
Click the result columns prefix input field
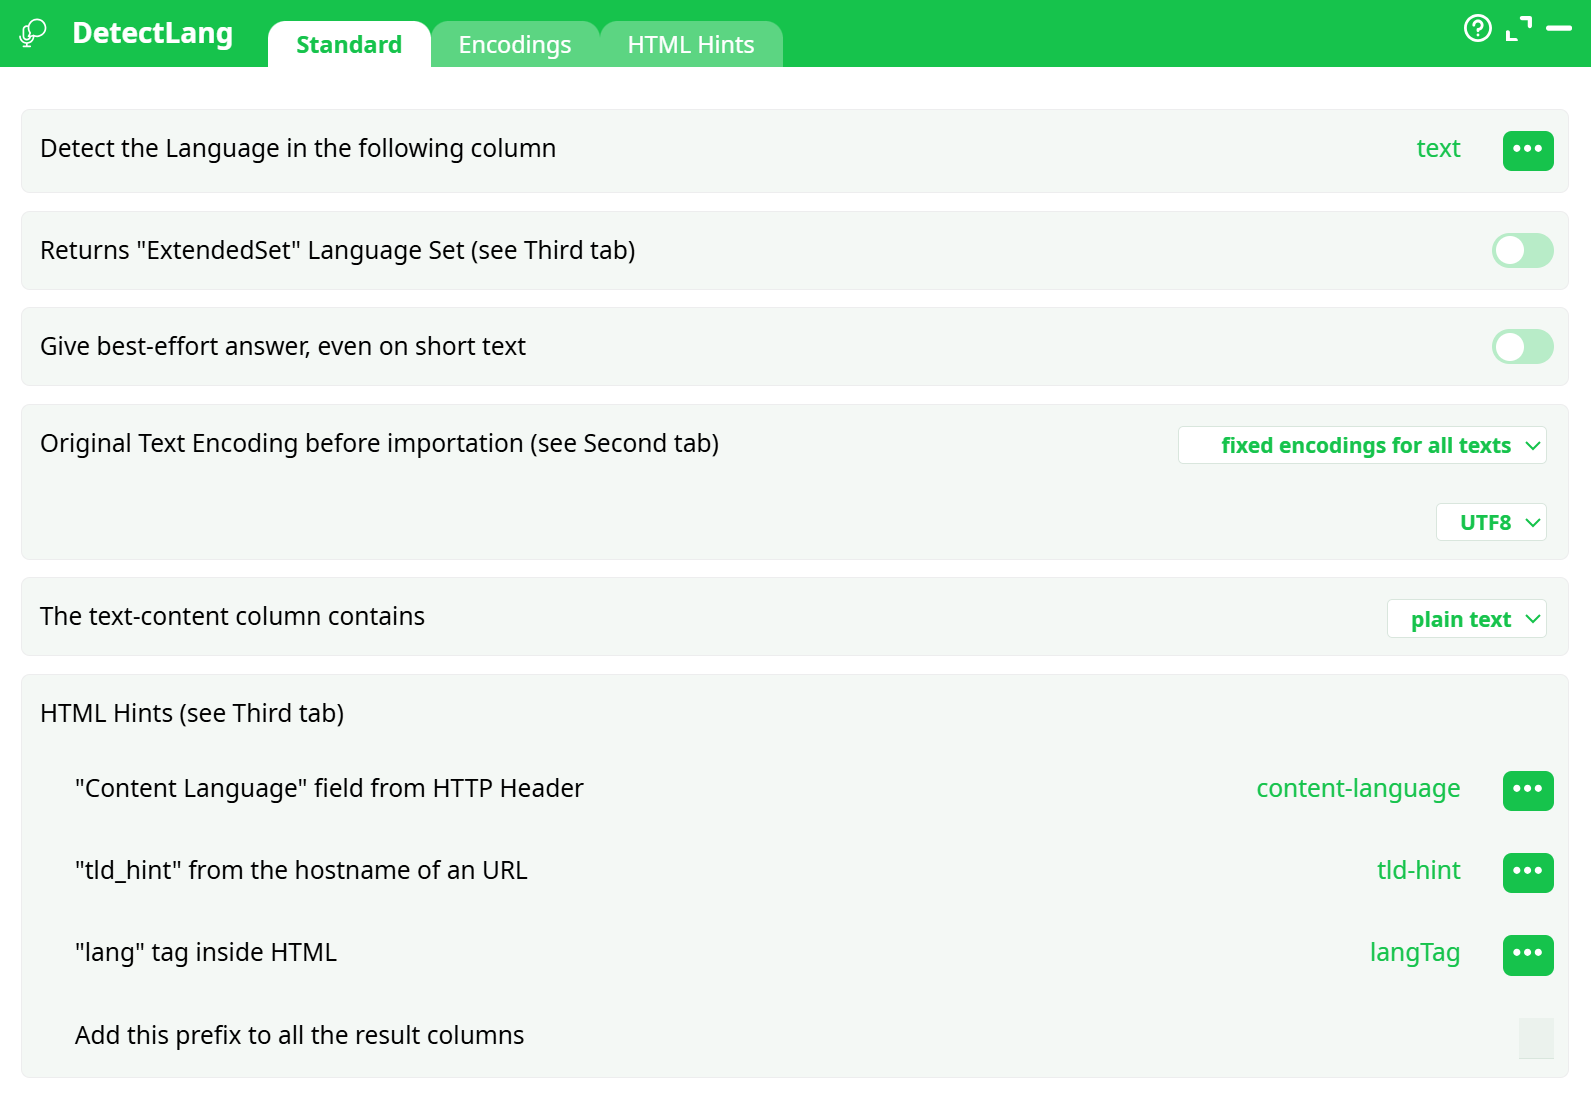1536,1038
